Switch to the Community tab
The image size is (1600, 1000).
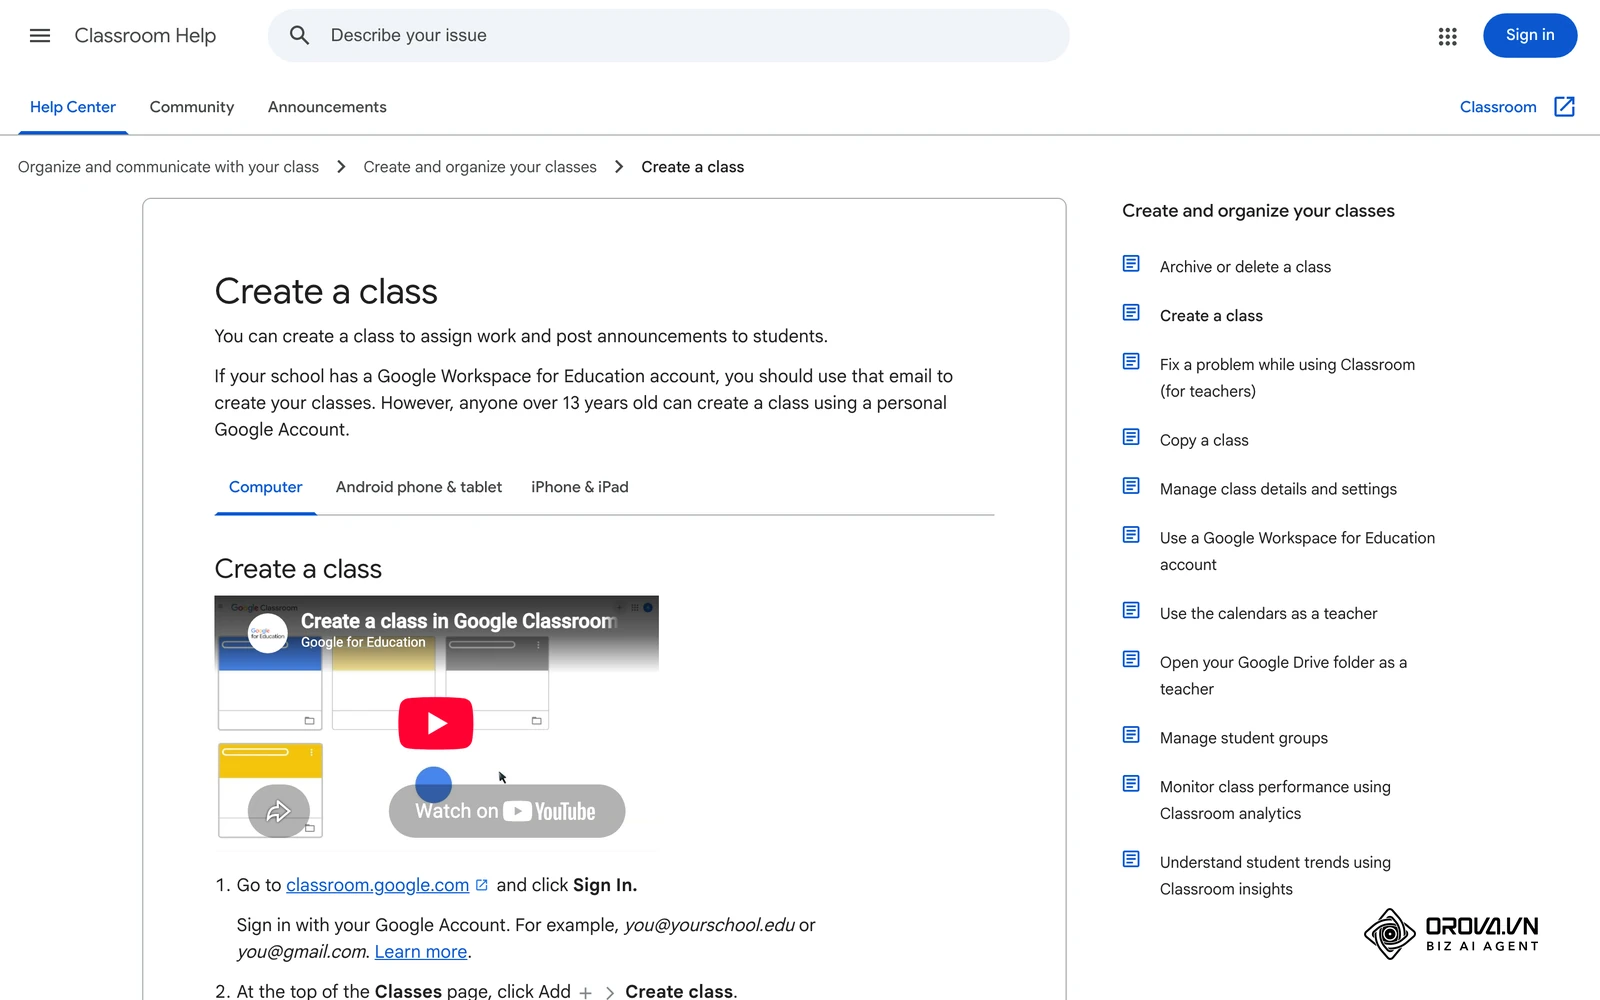pos(192,107)
